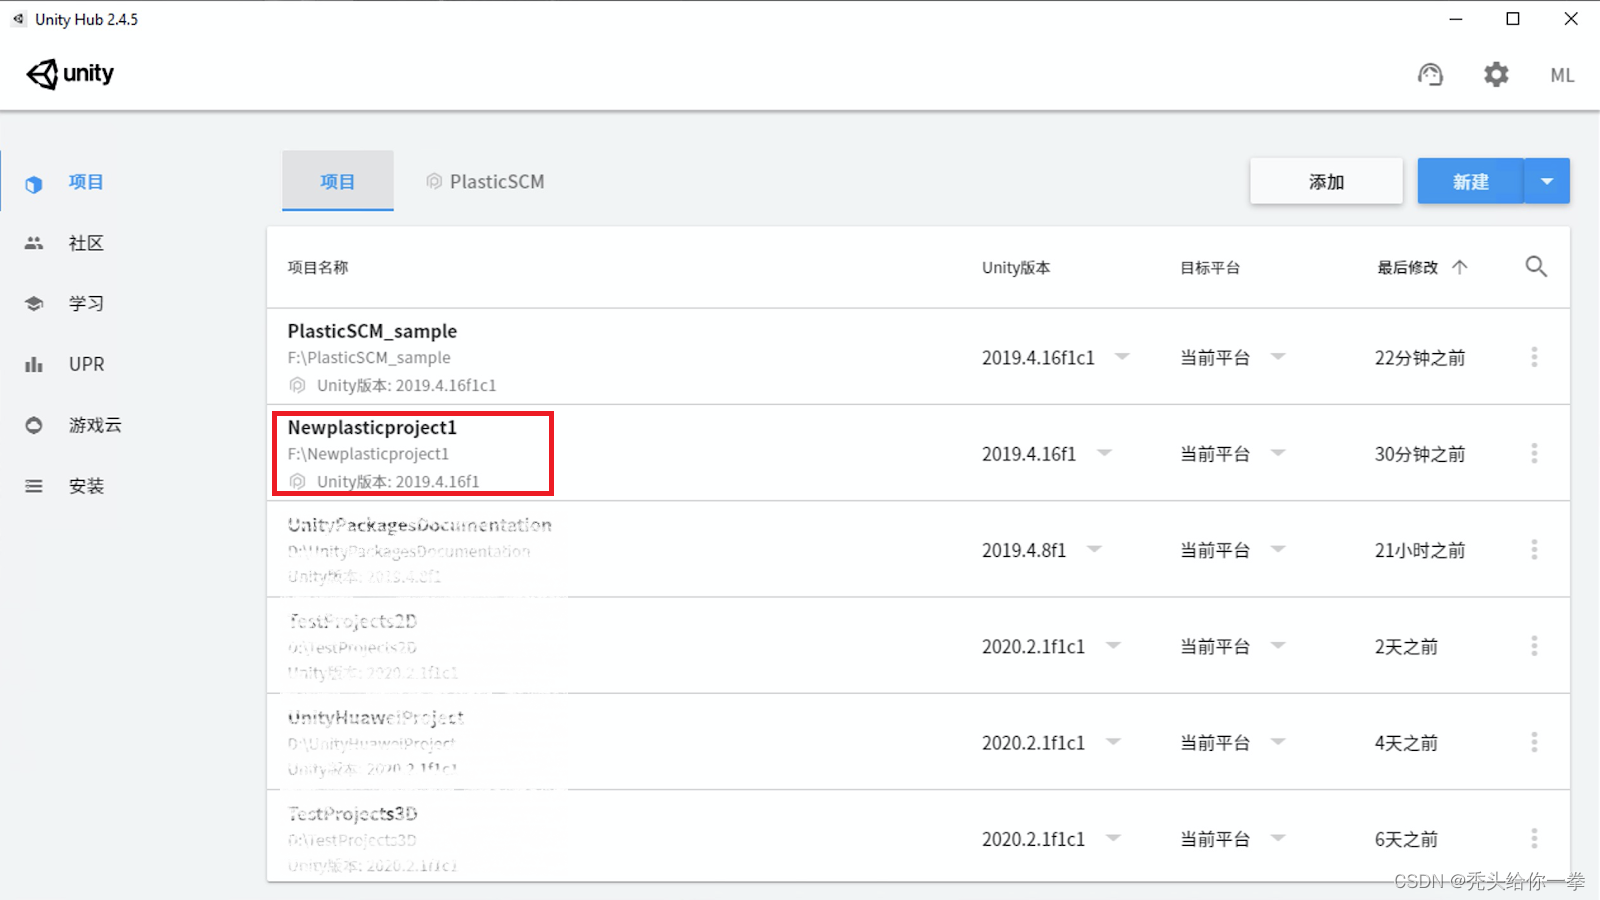Open the Newplasticproject1 project
Image resolution: width=1600 pixels, height=900 pixels.
pyautogui.click(x=372, y=427)
